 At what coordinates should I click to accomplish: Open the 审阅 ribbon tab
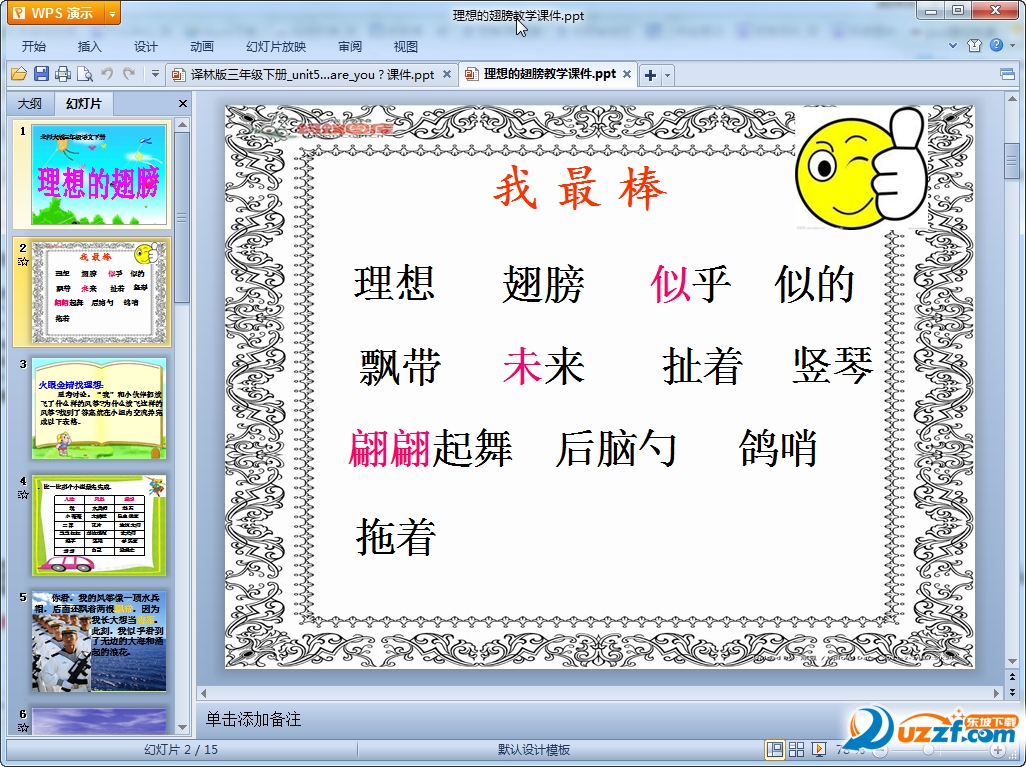[350, 46]
